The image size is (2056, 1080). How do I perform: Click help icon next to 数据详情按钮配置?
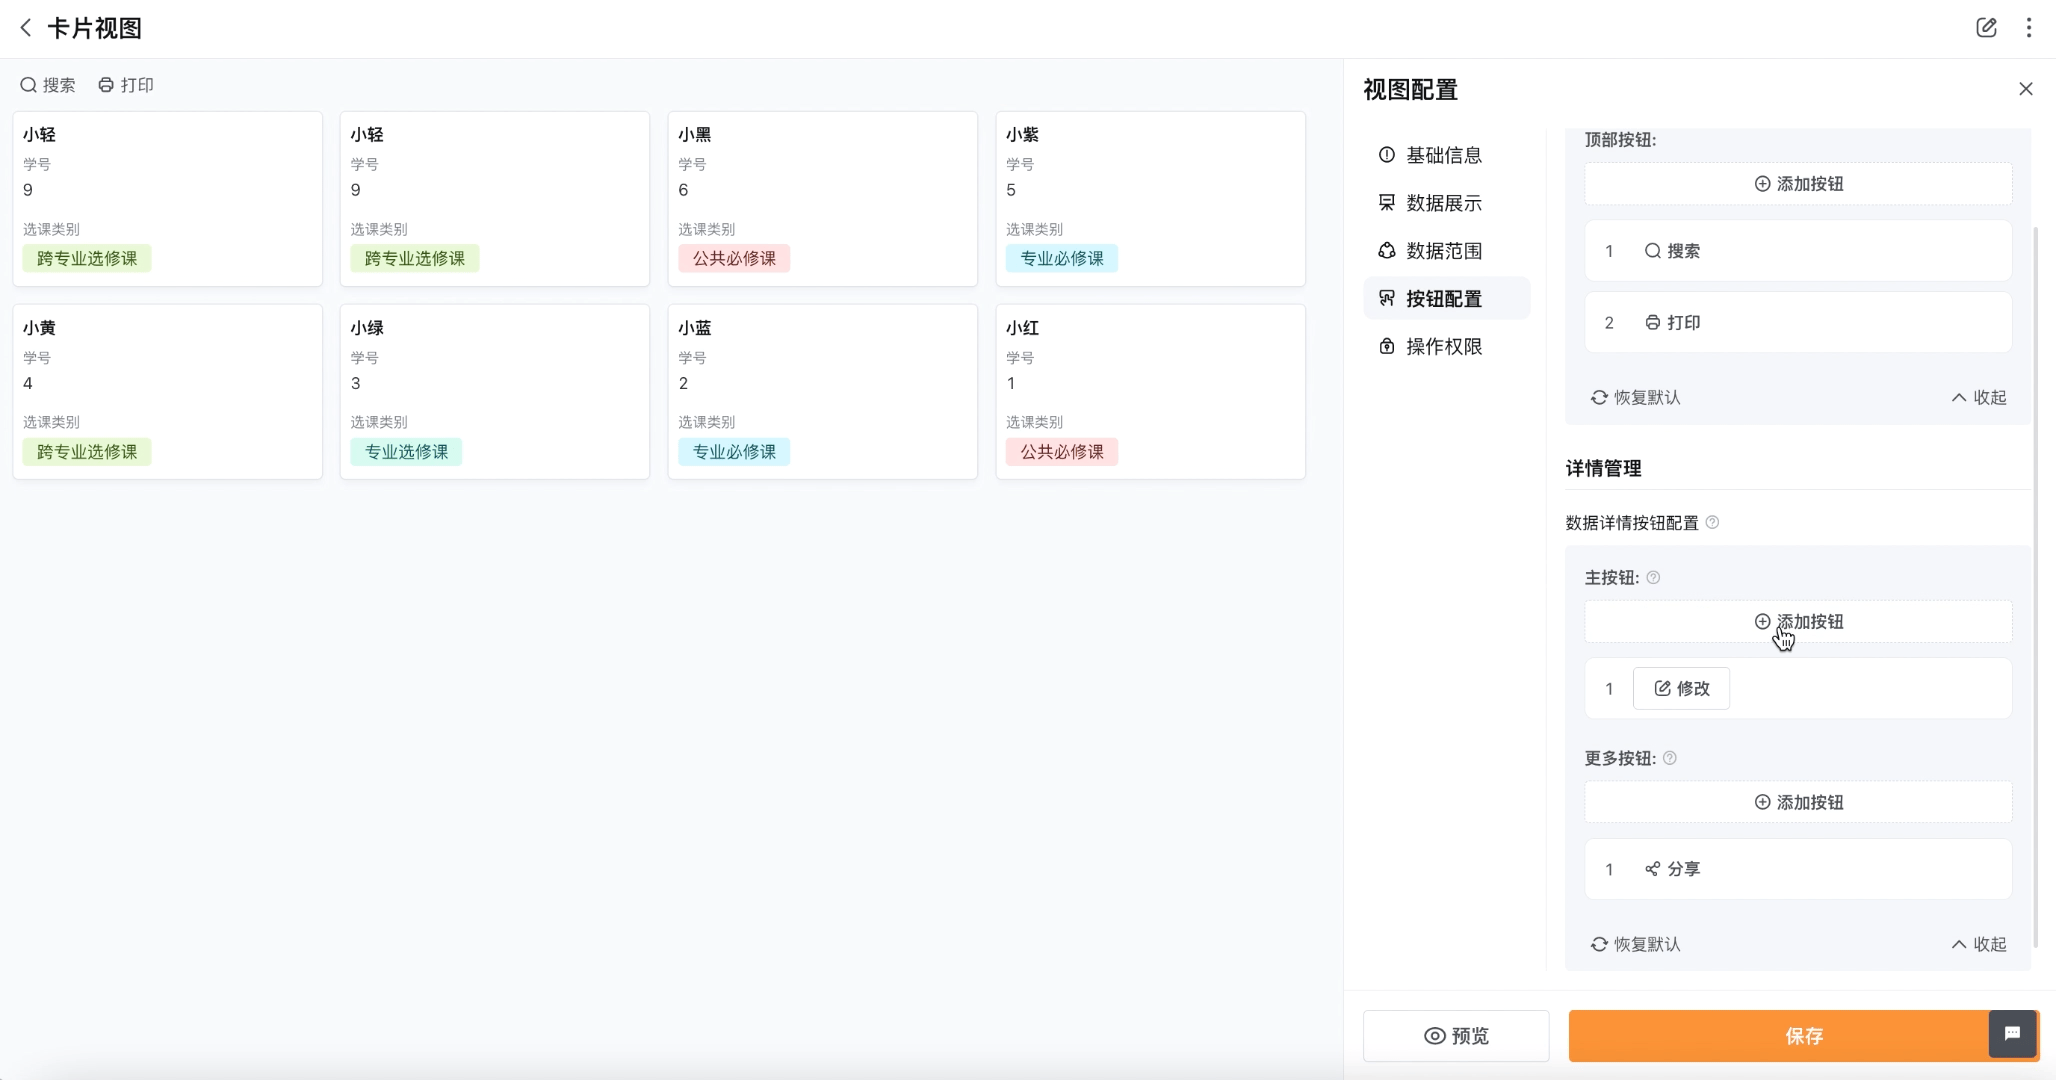click(x=1712, y=522)
